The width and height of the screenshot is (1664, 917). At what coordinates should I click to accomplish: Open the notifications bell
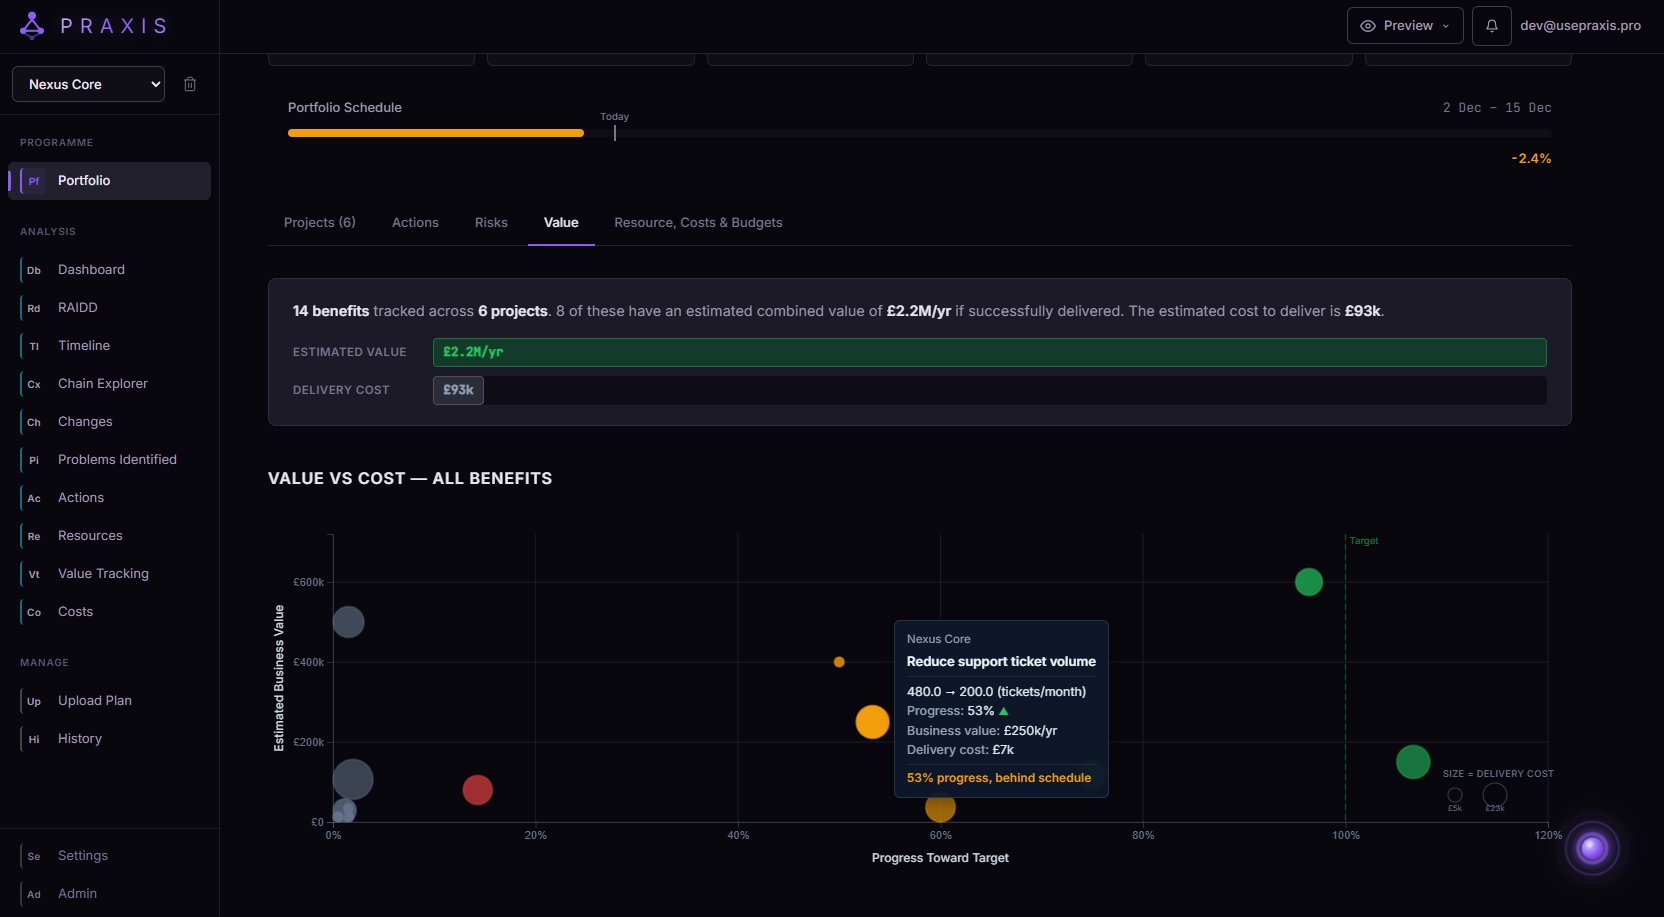tap(1491, 26)
